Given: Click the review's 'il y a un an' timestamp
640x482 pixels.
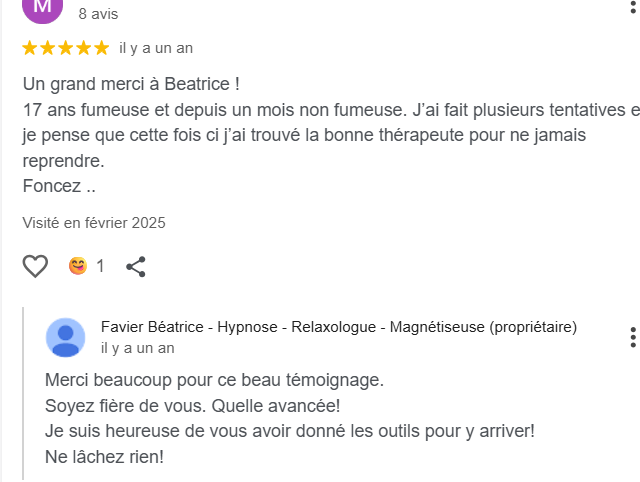Looking at the screenshot, I should click(156, 48).
